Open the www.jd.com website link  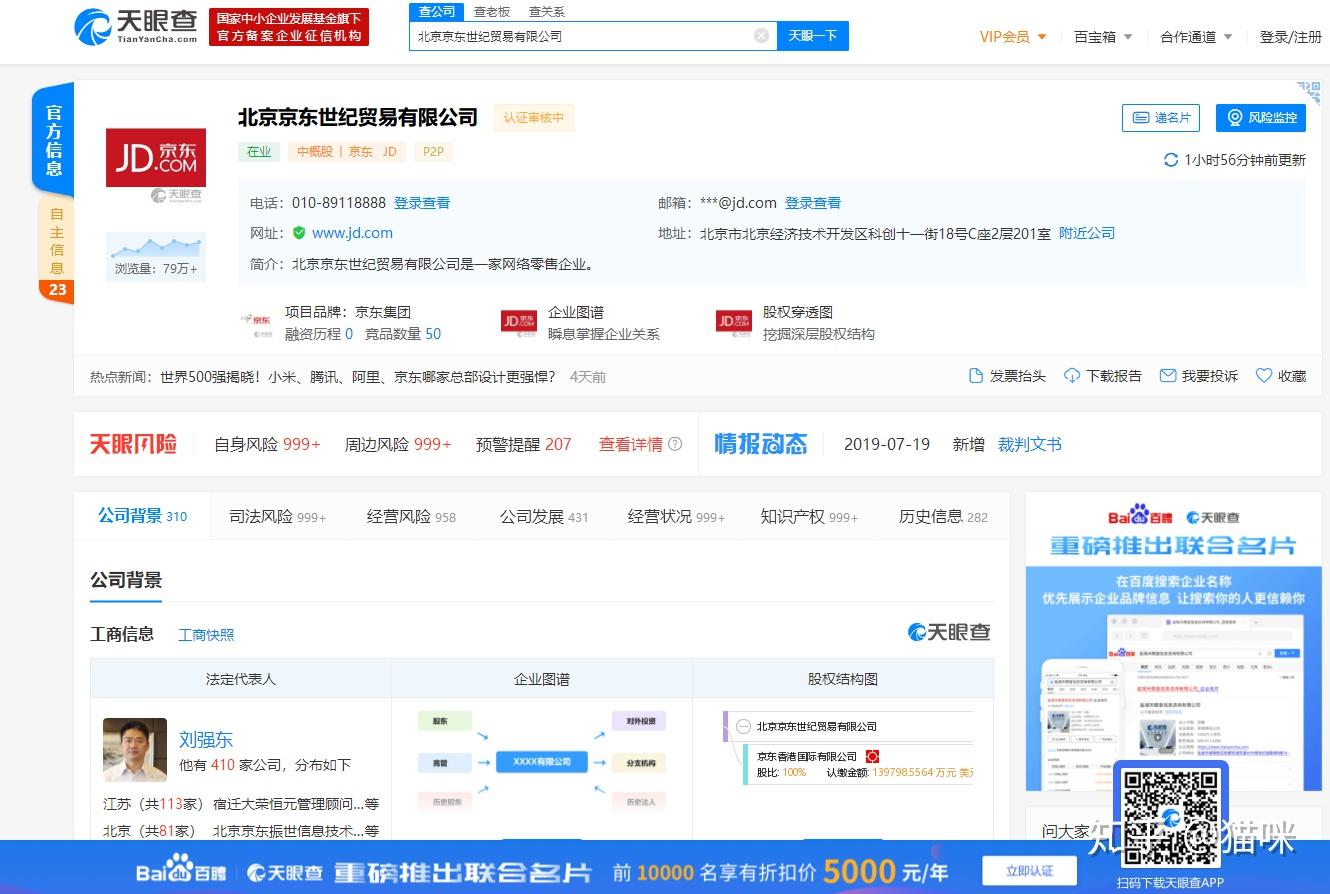352,233
